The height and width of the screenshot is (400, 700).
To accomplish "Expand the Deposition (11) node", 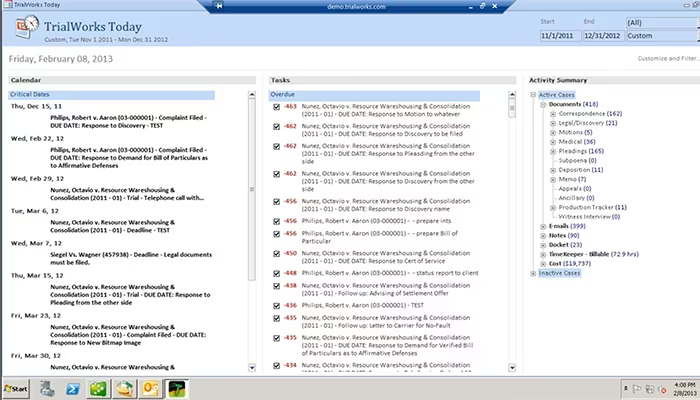I will pyautogui.click(x=553, y=170).
